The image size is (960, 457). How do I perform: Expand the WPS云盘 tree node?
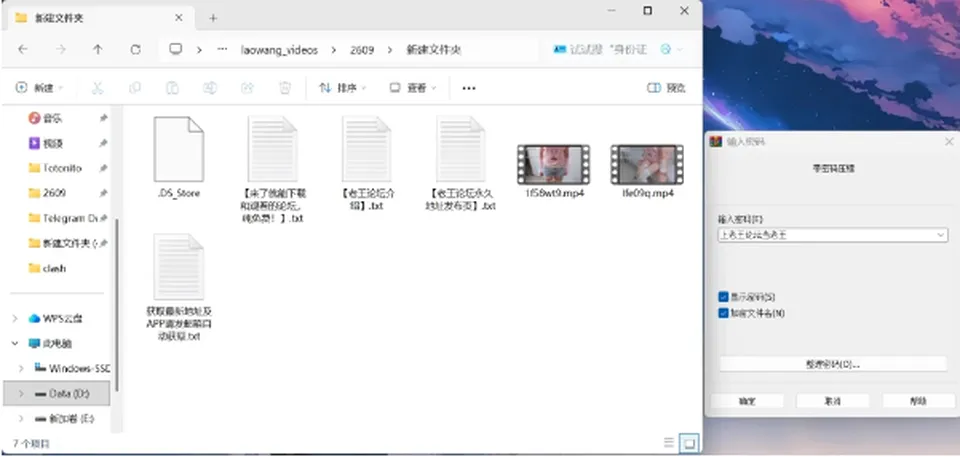tap(15, 319)
